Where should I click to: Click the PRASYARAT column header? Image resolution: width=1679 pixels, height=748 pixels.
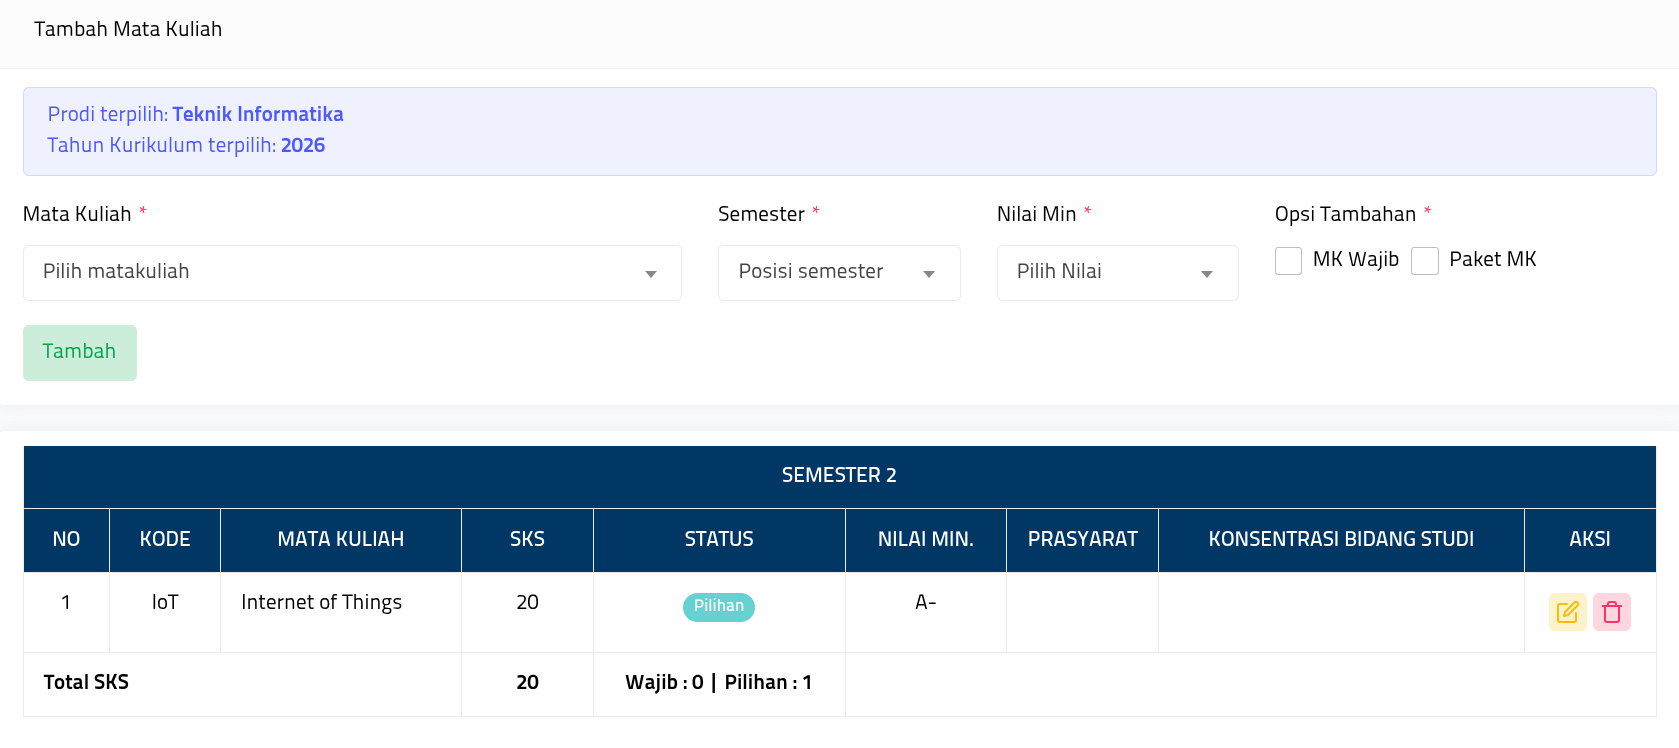[x=1082, y=540]
